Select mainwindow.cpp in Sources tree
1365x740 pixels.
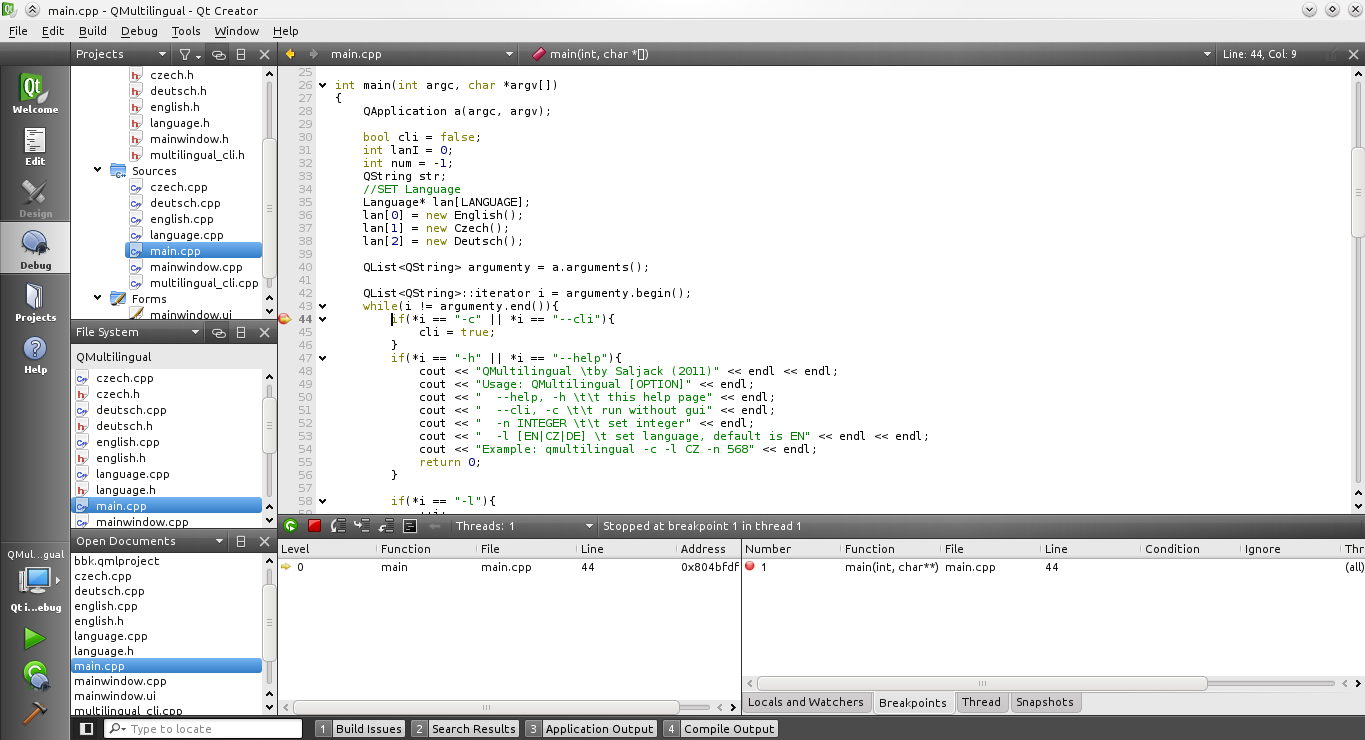[196, 267]
